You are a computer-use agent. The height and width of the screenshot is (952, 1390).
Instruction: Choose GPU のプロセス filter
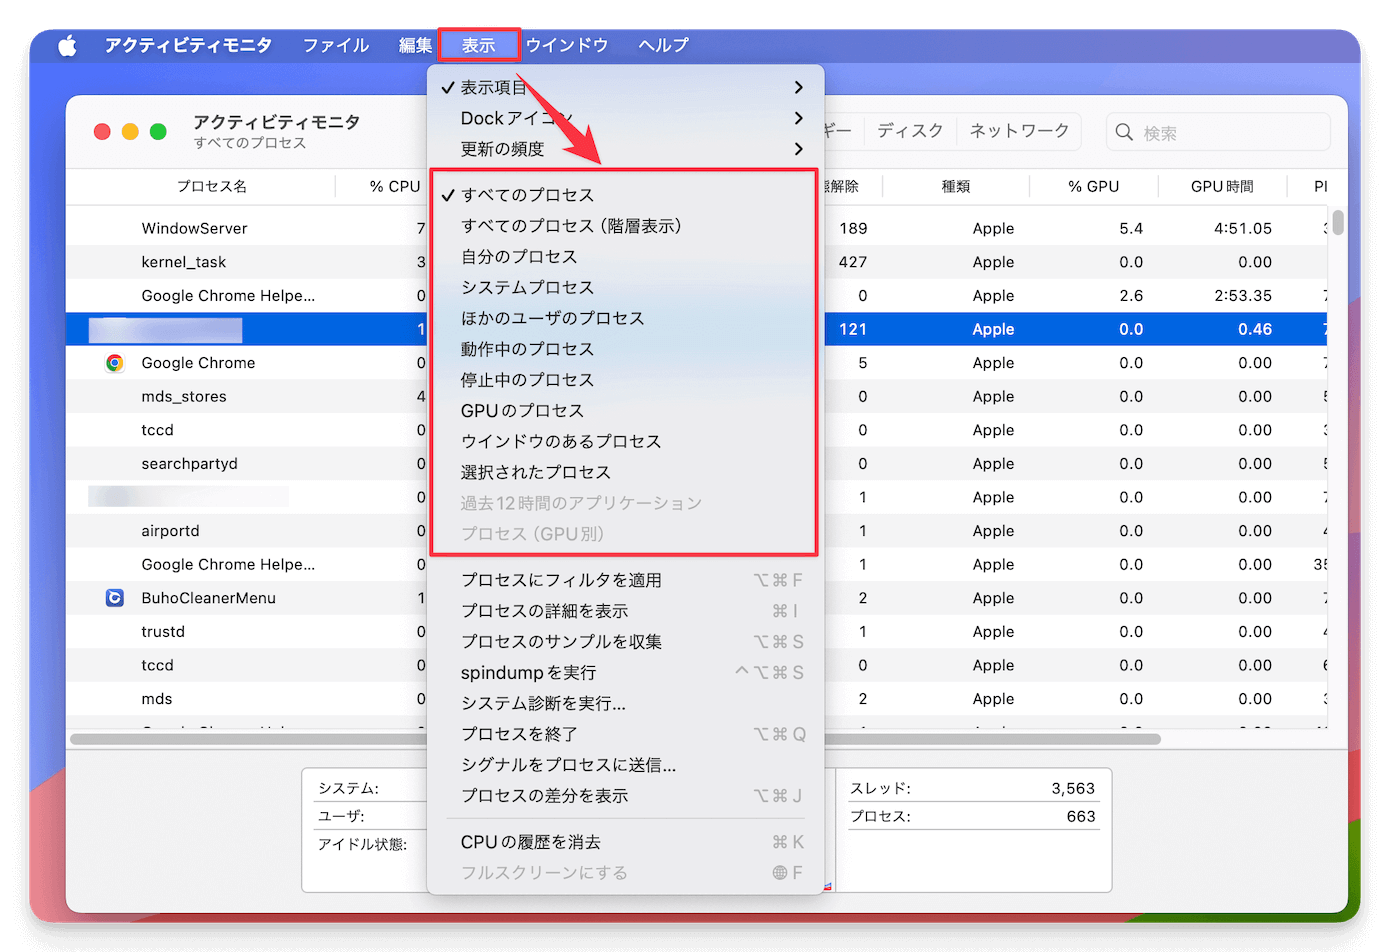625,411
